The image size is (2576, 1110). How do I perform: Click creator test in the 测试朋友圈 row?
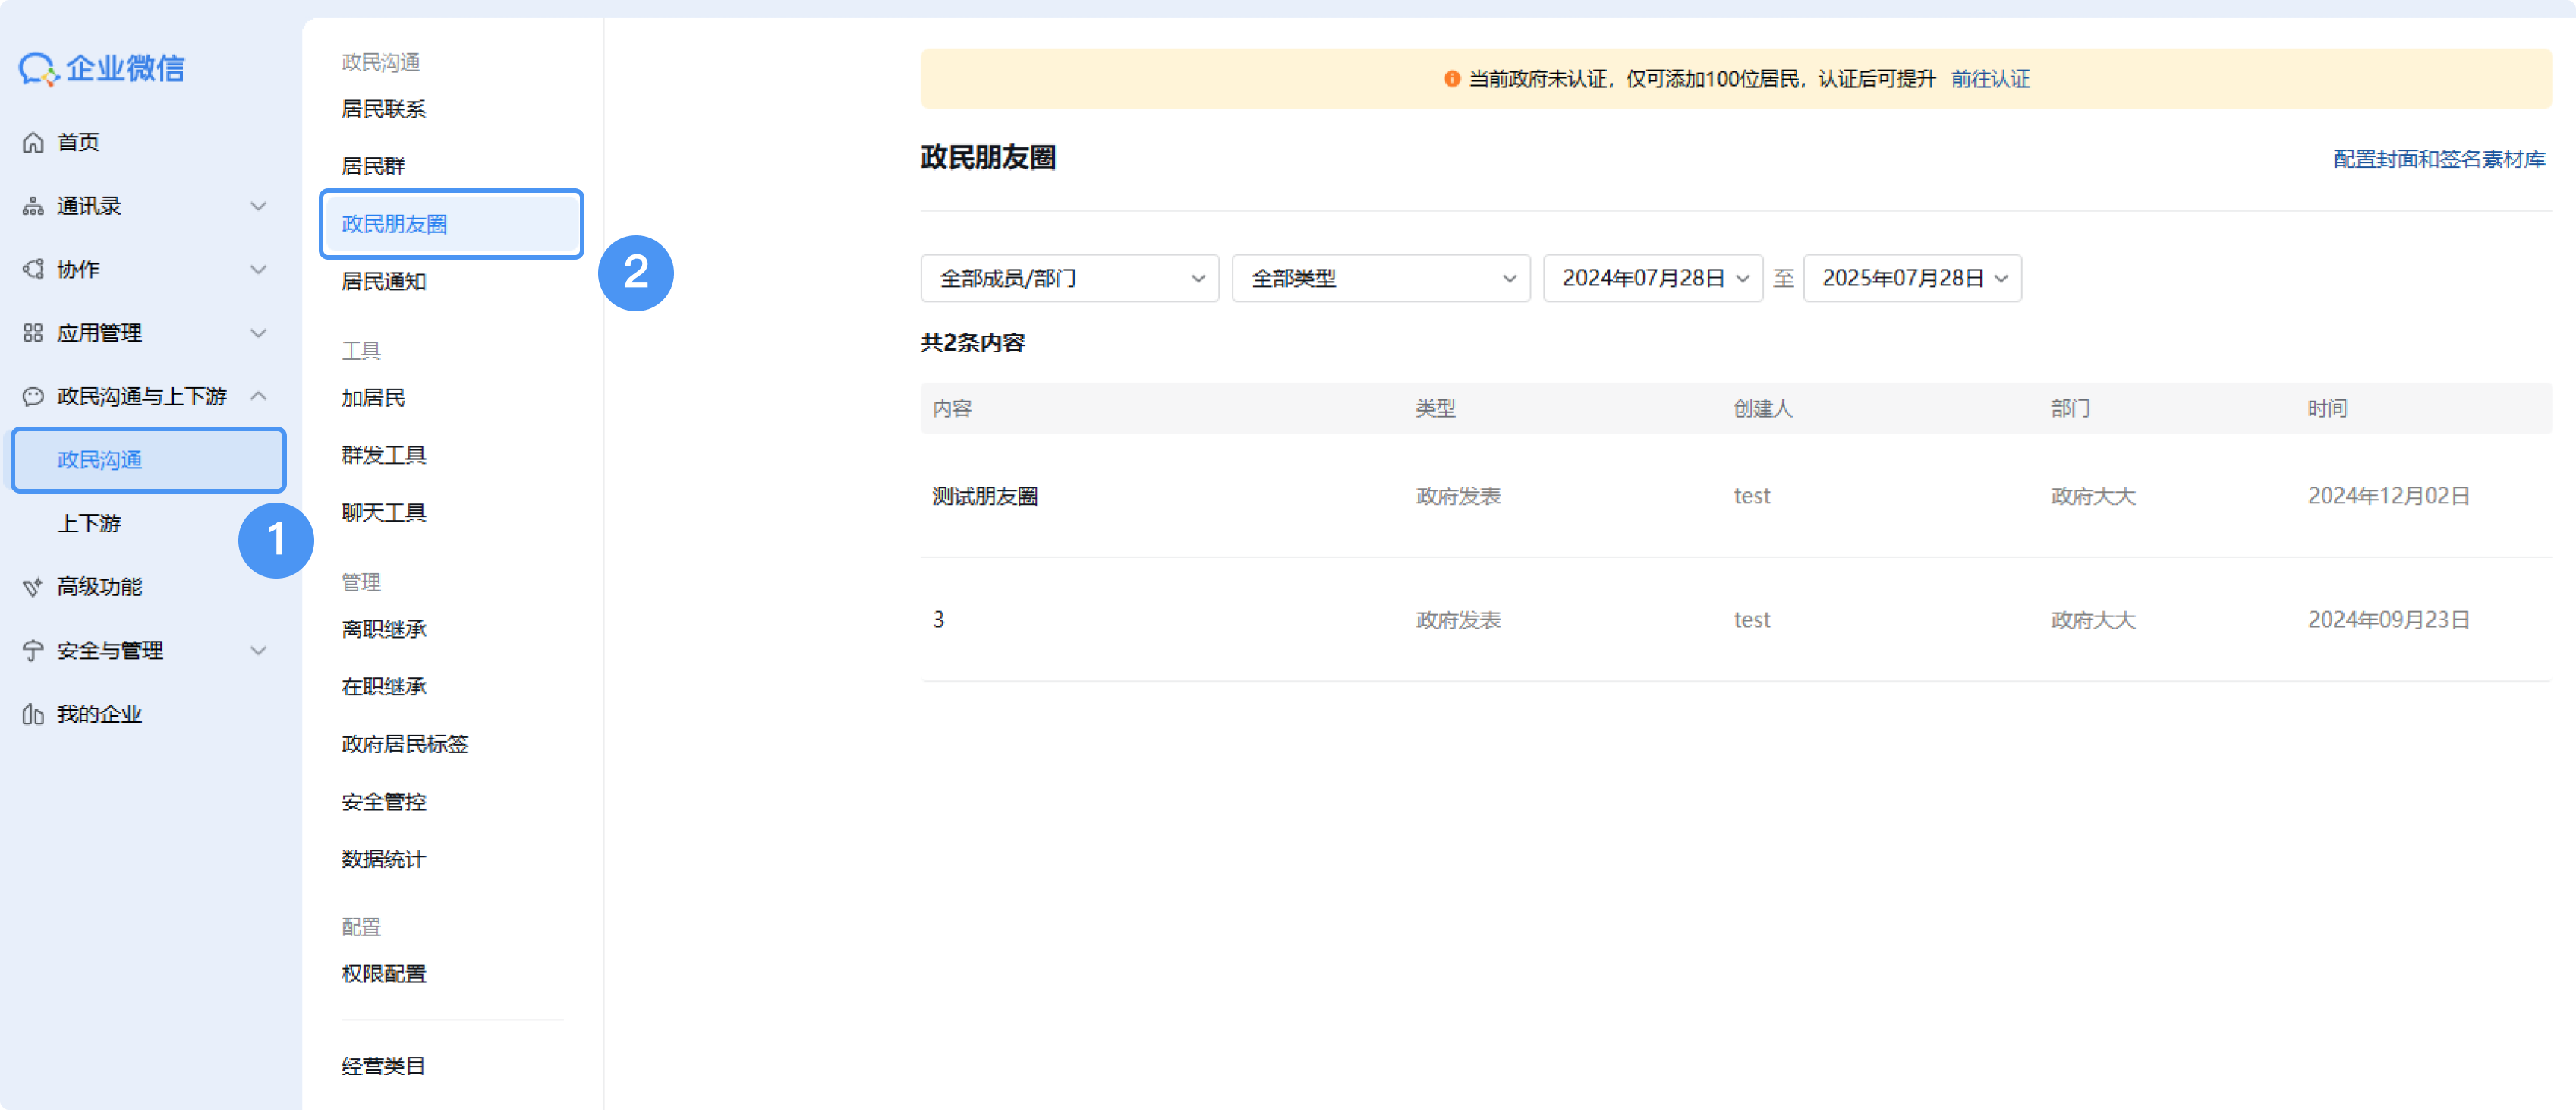coord(1751,496)
